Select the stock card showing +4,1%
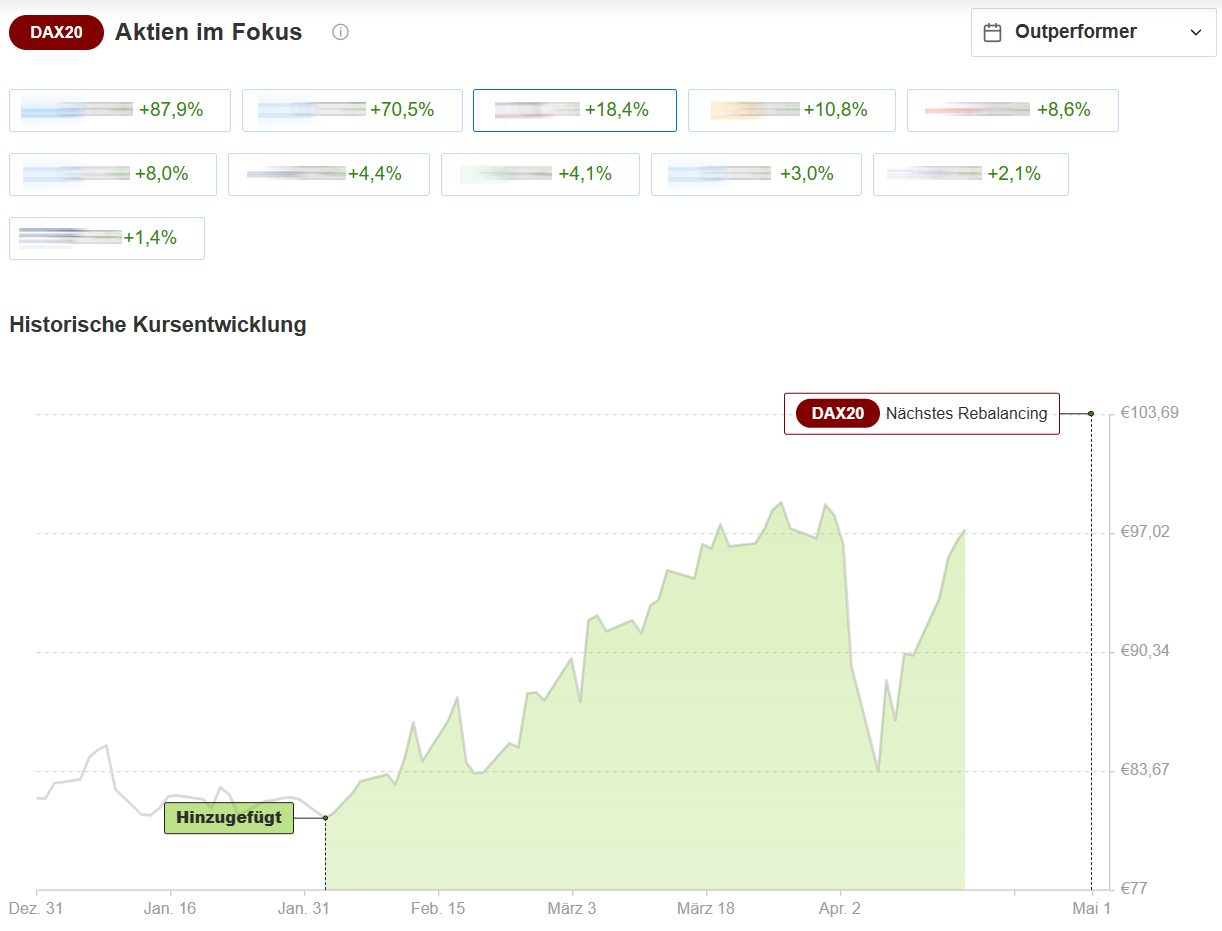The width and height of the screenshot is (1222, 931). pos(541,174)
